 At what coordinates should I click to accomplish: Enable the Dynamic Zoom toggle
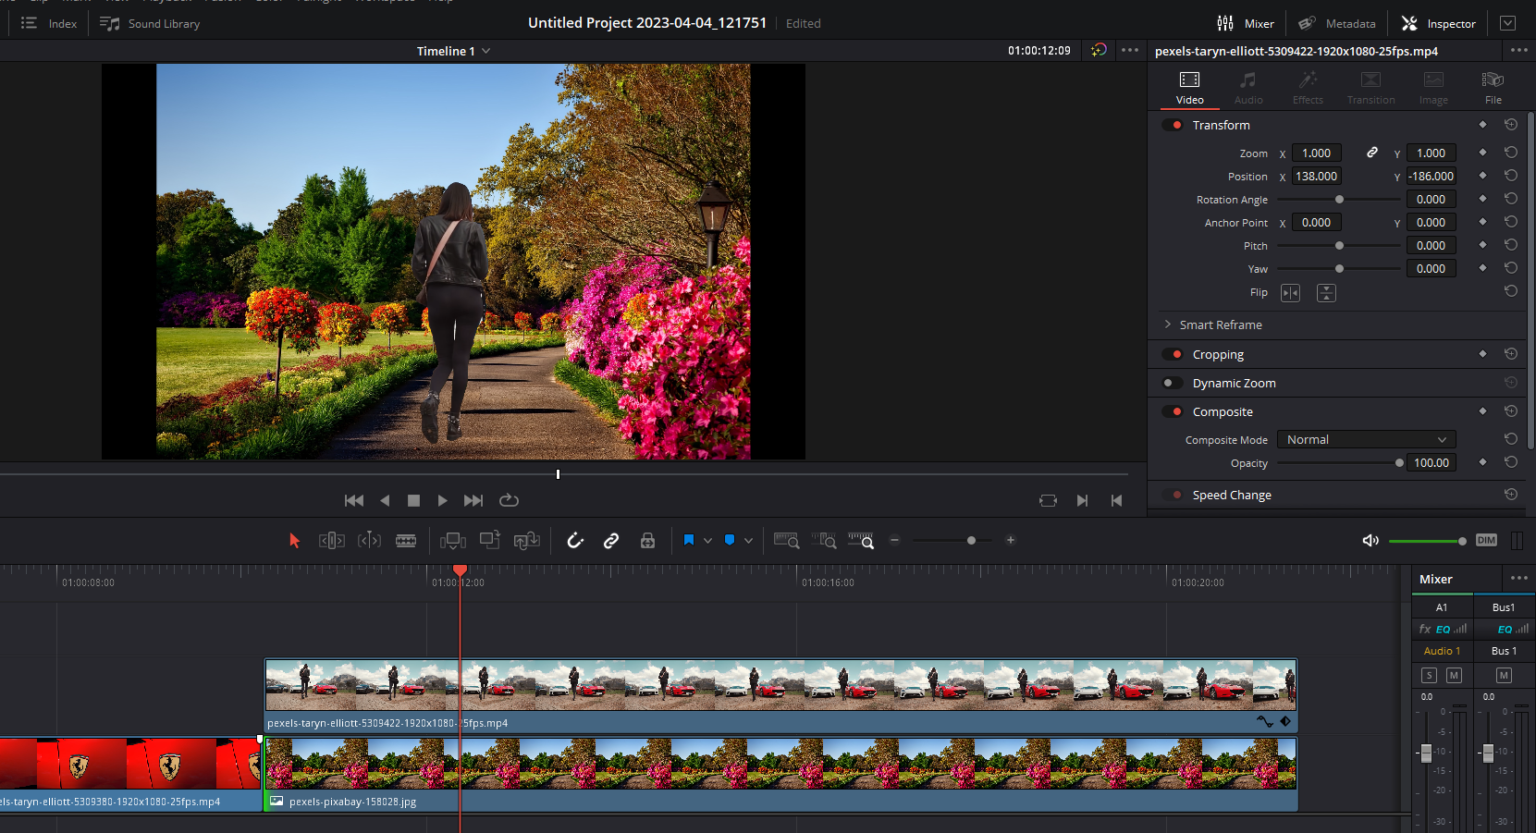click(1172, 383)
